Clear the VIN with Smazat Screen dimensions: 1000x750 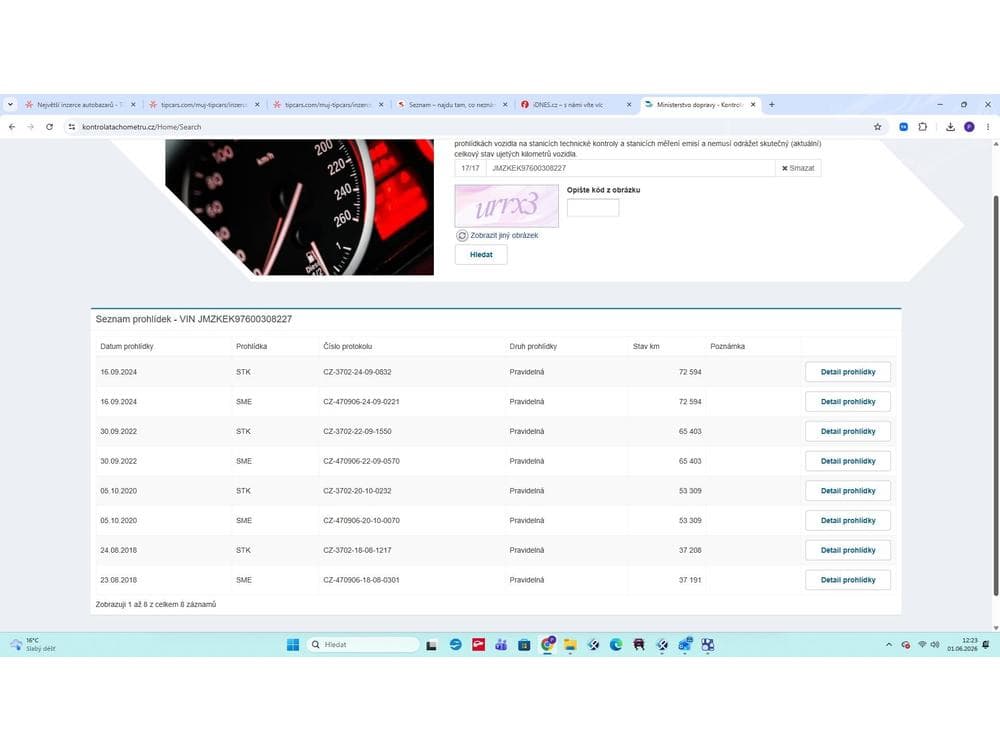[798, 168]
